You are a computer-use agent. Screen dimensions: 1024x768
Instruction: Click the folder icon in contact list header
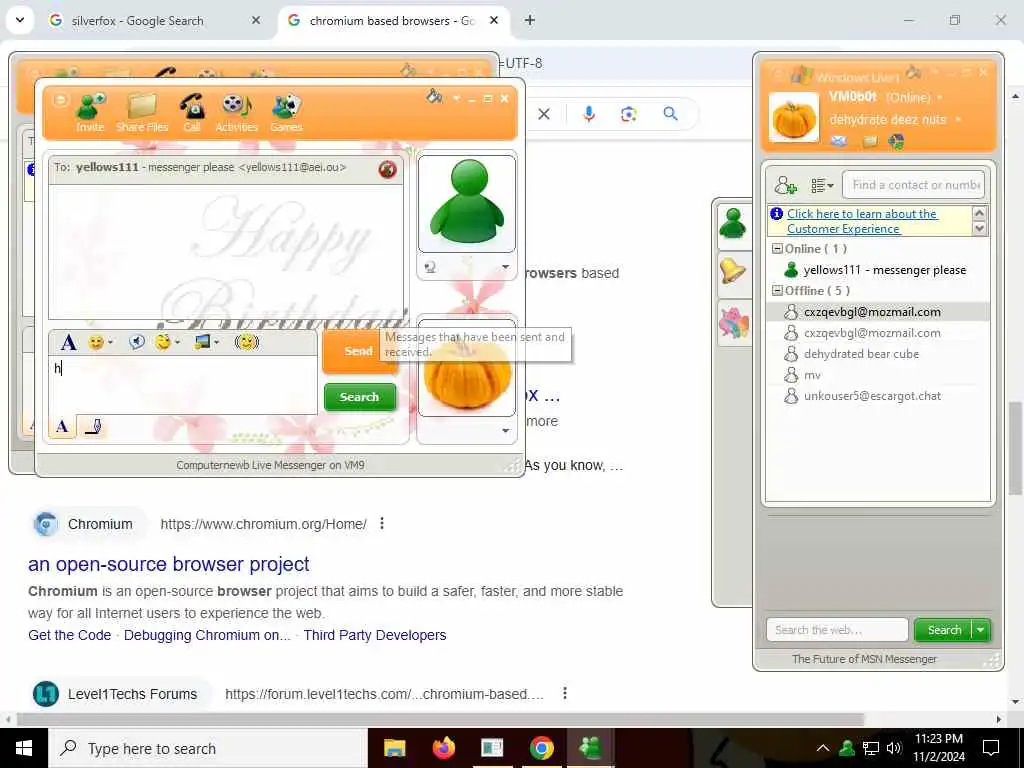[x=871, y=140]
